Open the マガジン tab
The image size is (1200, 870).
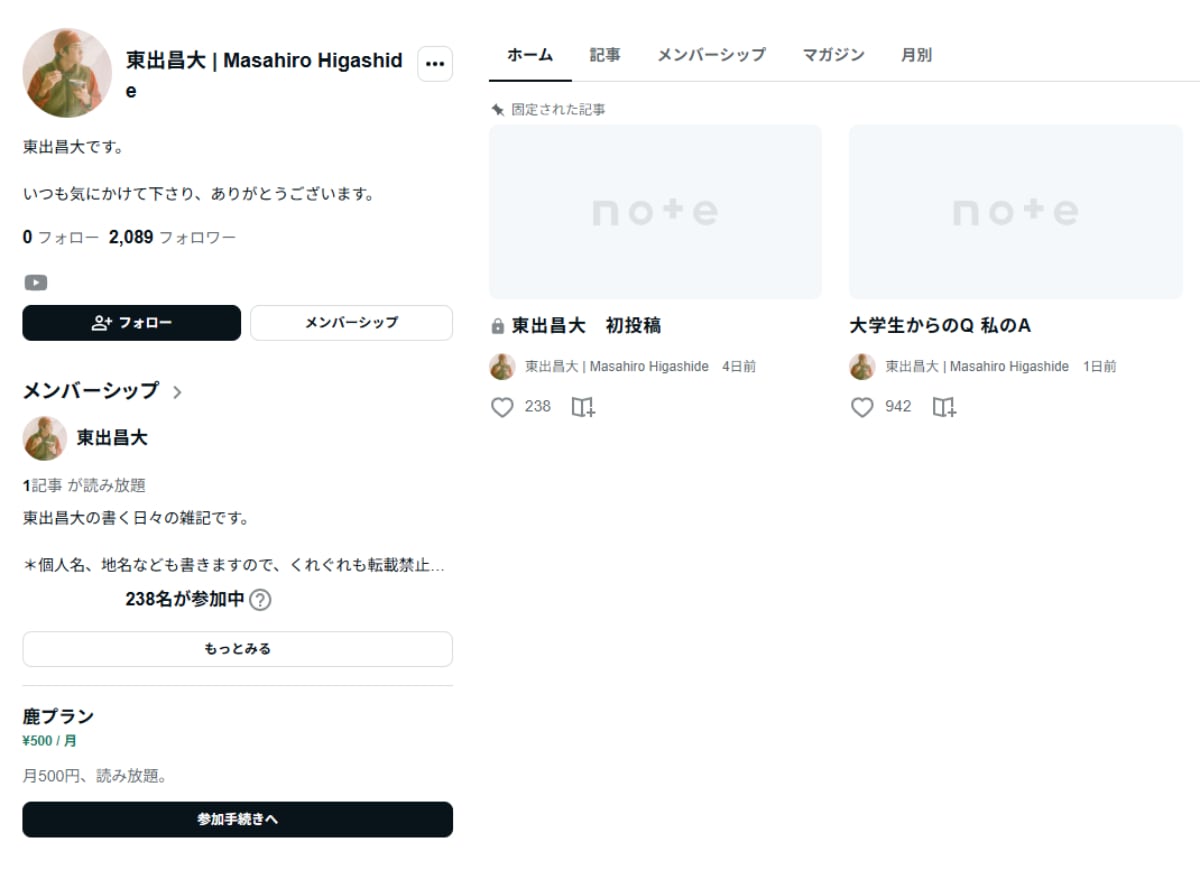point(833,55)
